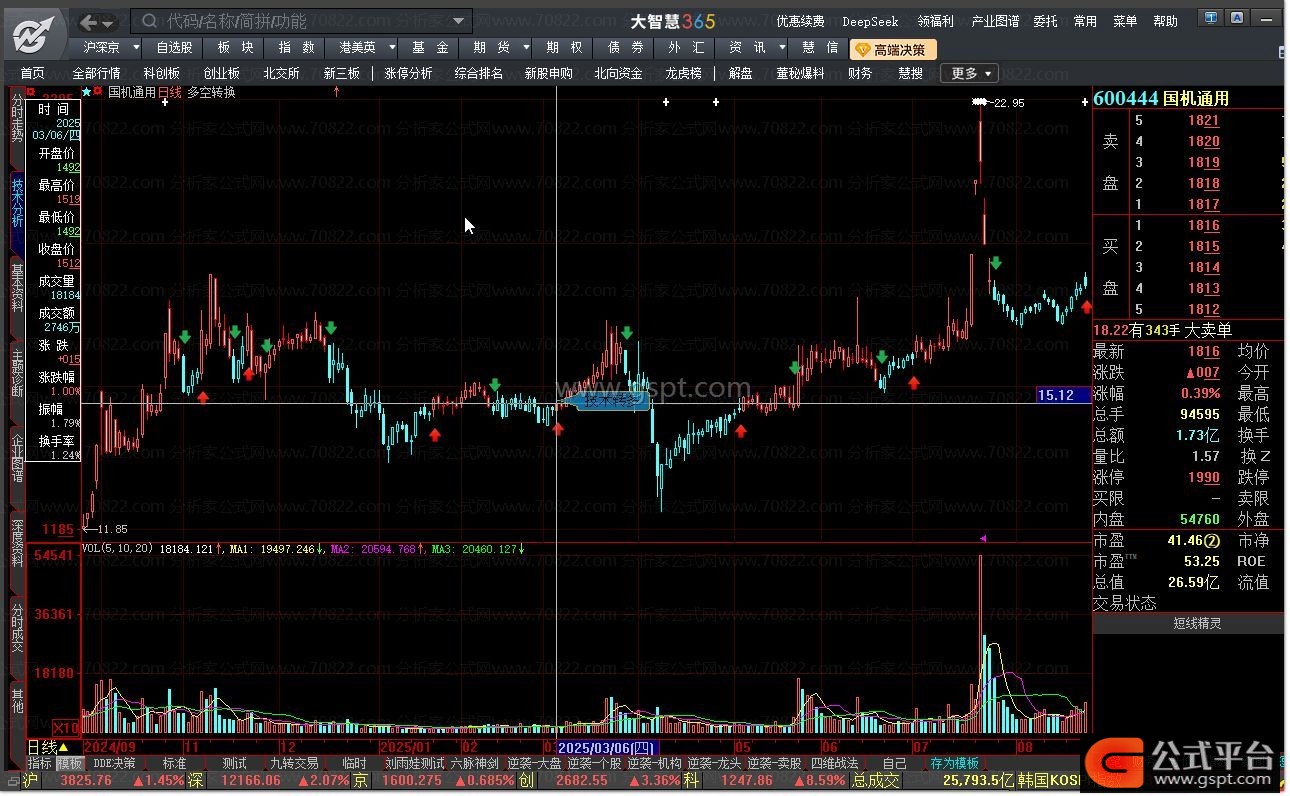Click the cyan star favorite icon beside 国机通用

(x=86, y=92)
